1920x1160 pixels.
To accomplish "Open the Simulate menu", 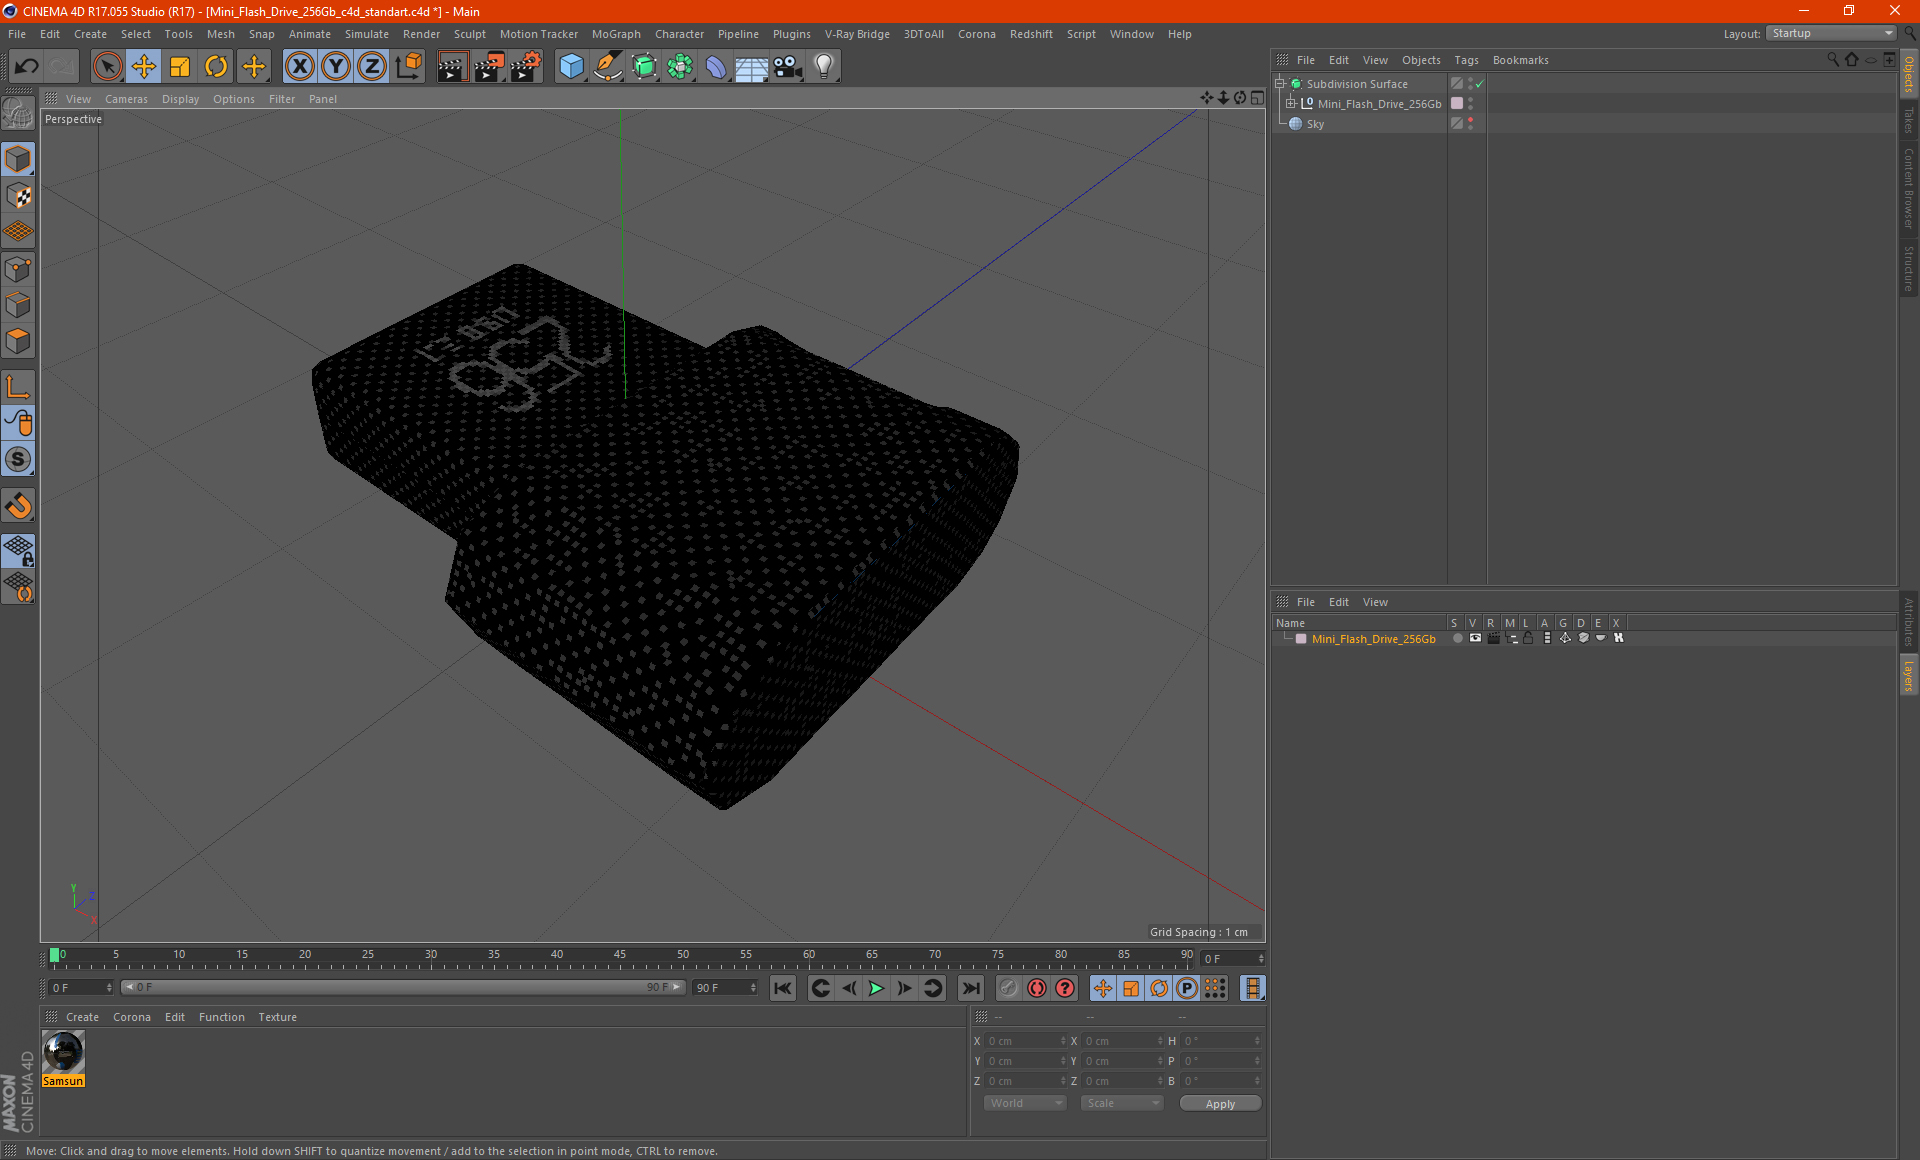I will [367, 34].
